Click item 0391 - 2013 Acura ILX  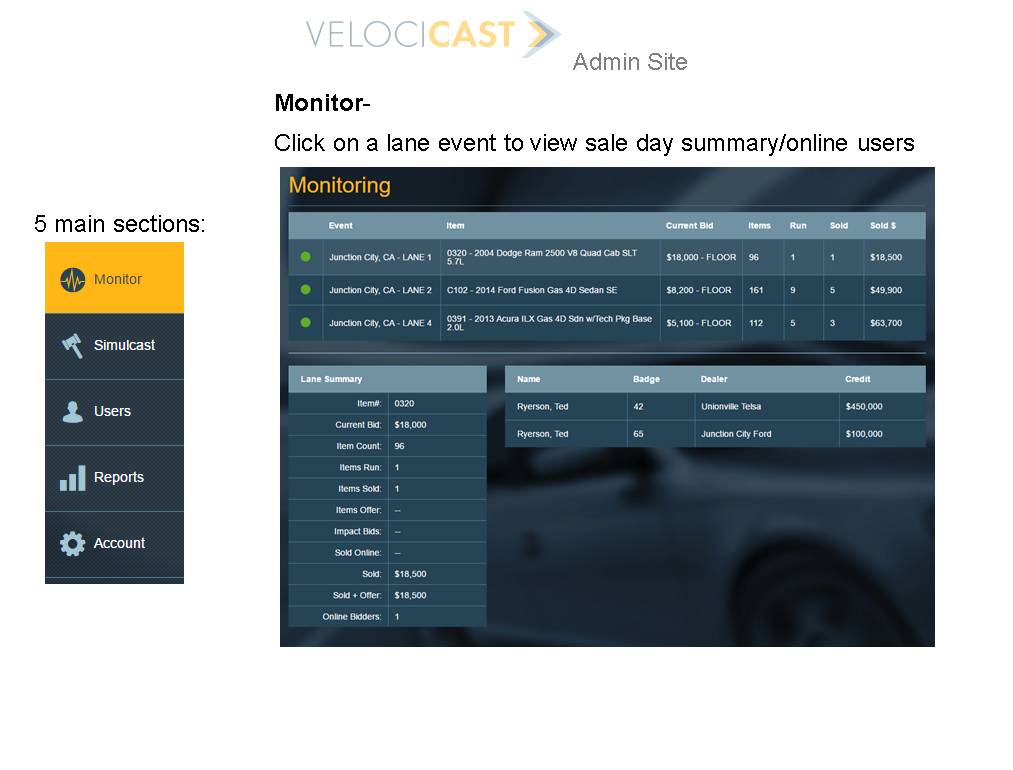(x=549, y=323)
